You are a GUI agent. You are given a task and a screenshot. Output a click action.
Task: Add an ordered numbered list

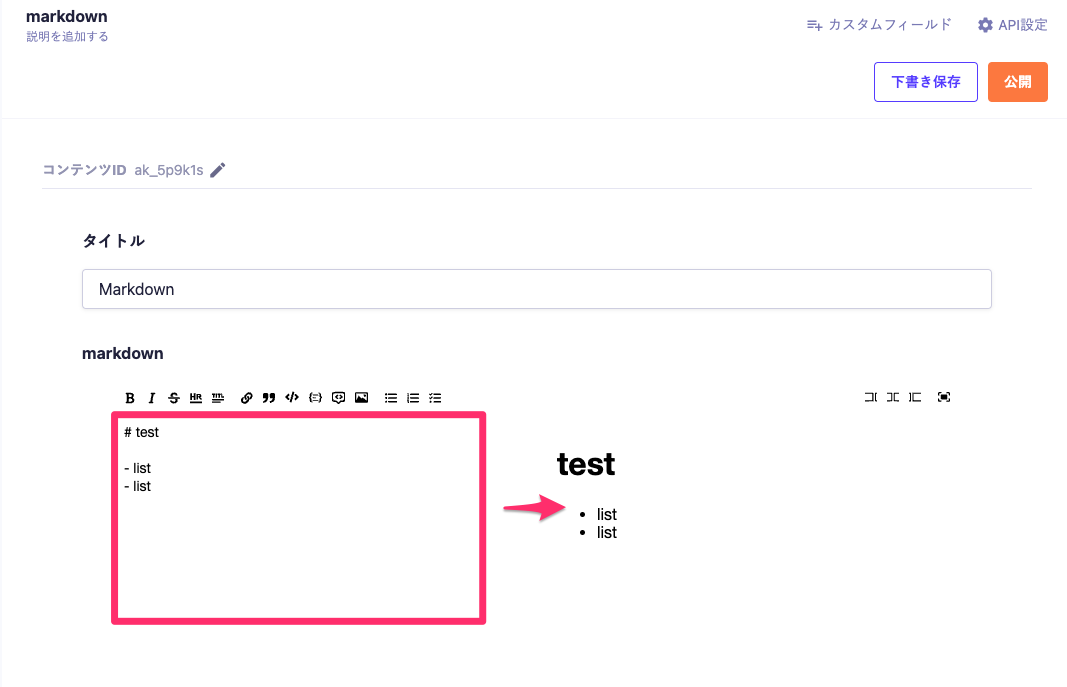[x=413, y=397]
